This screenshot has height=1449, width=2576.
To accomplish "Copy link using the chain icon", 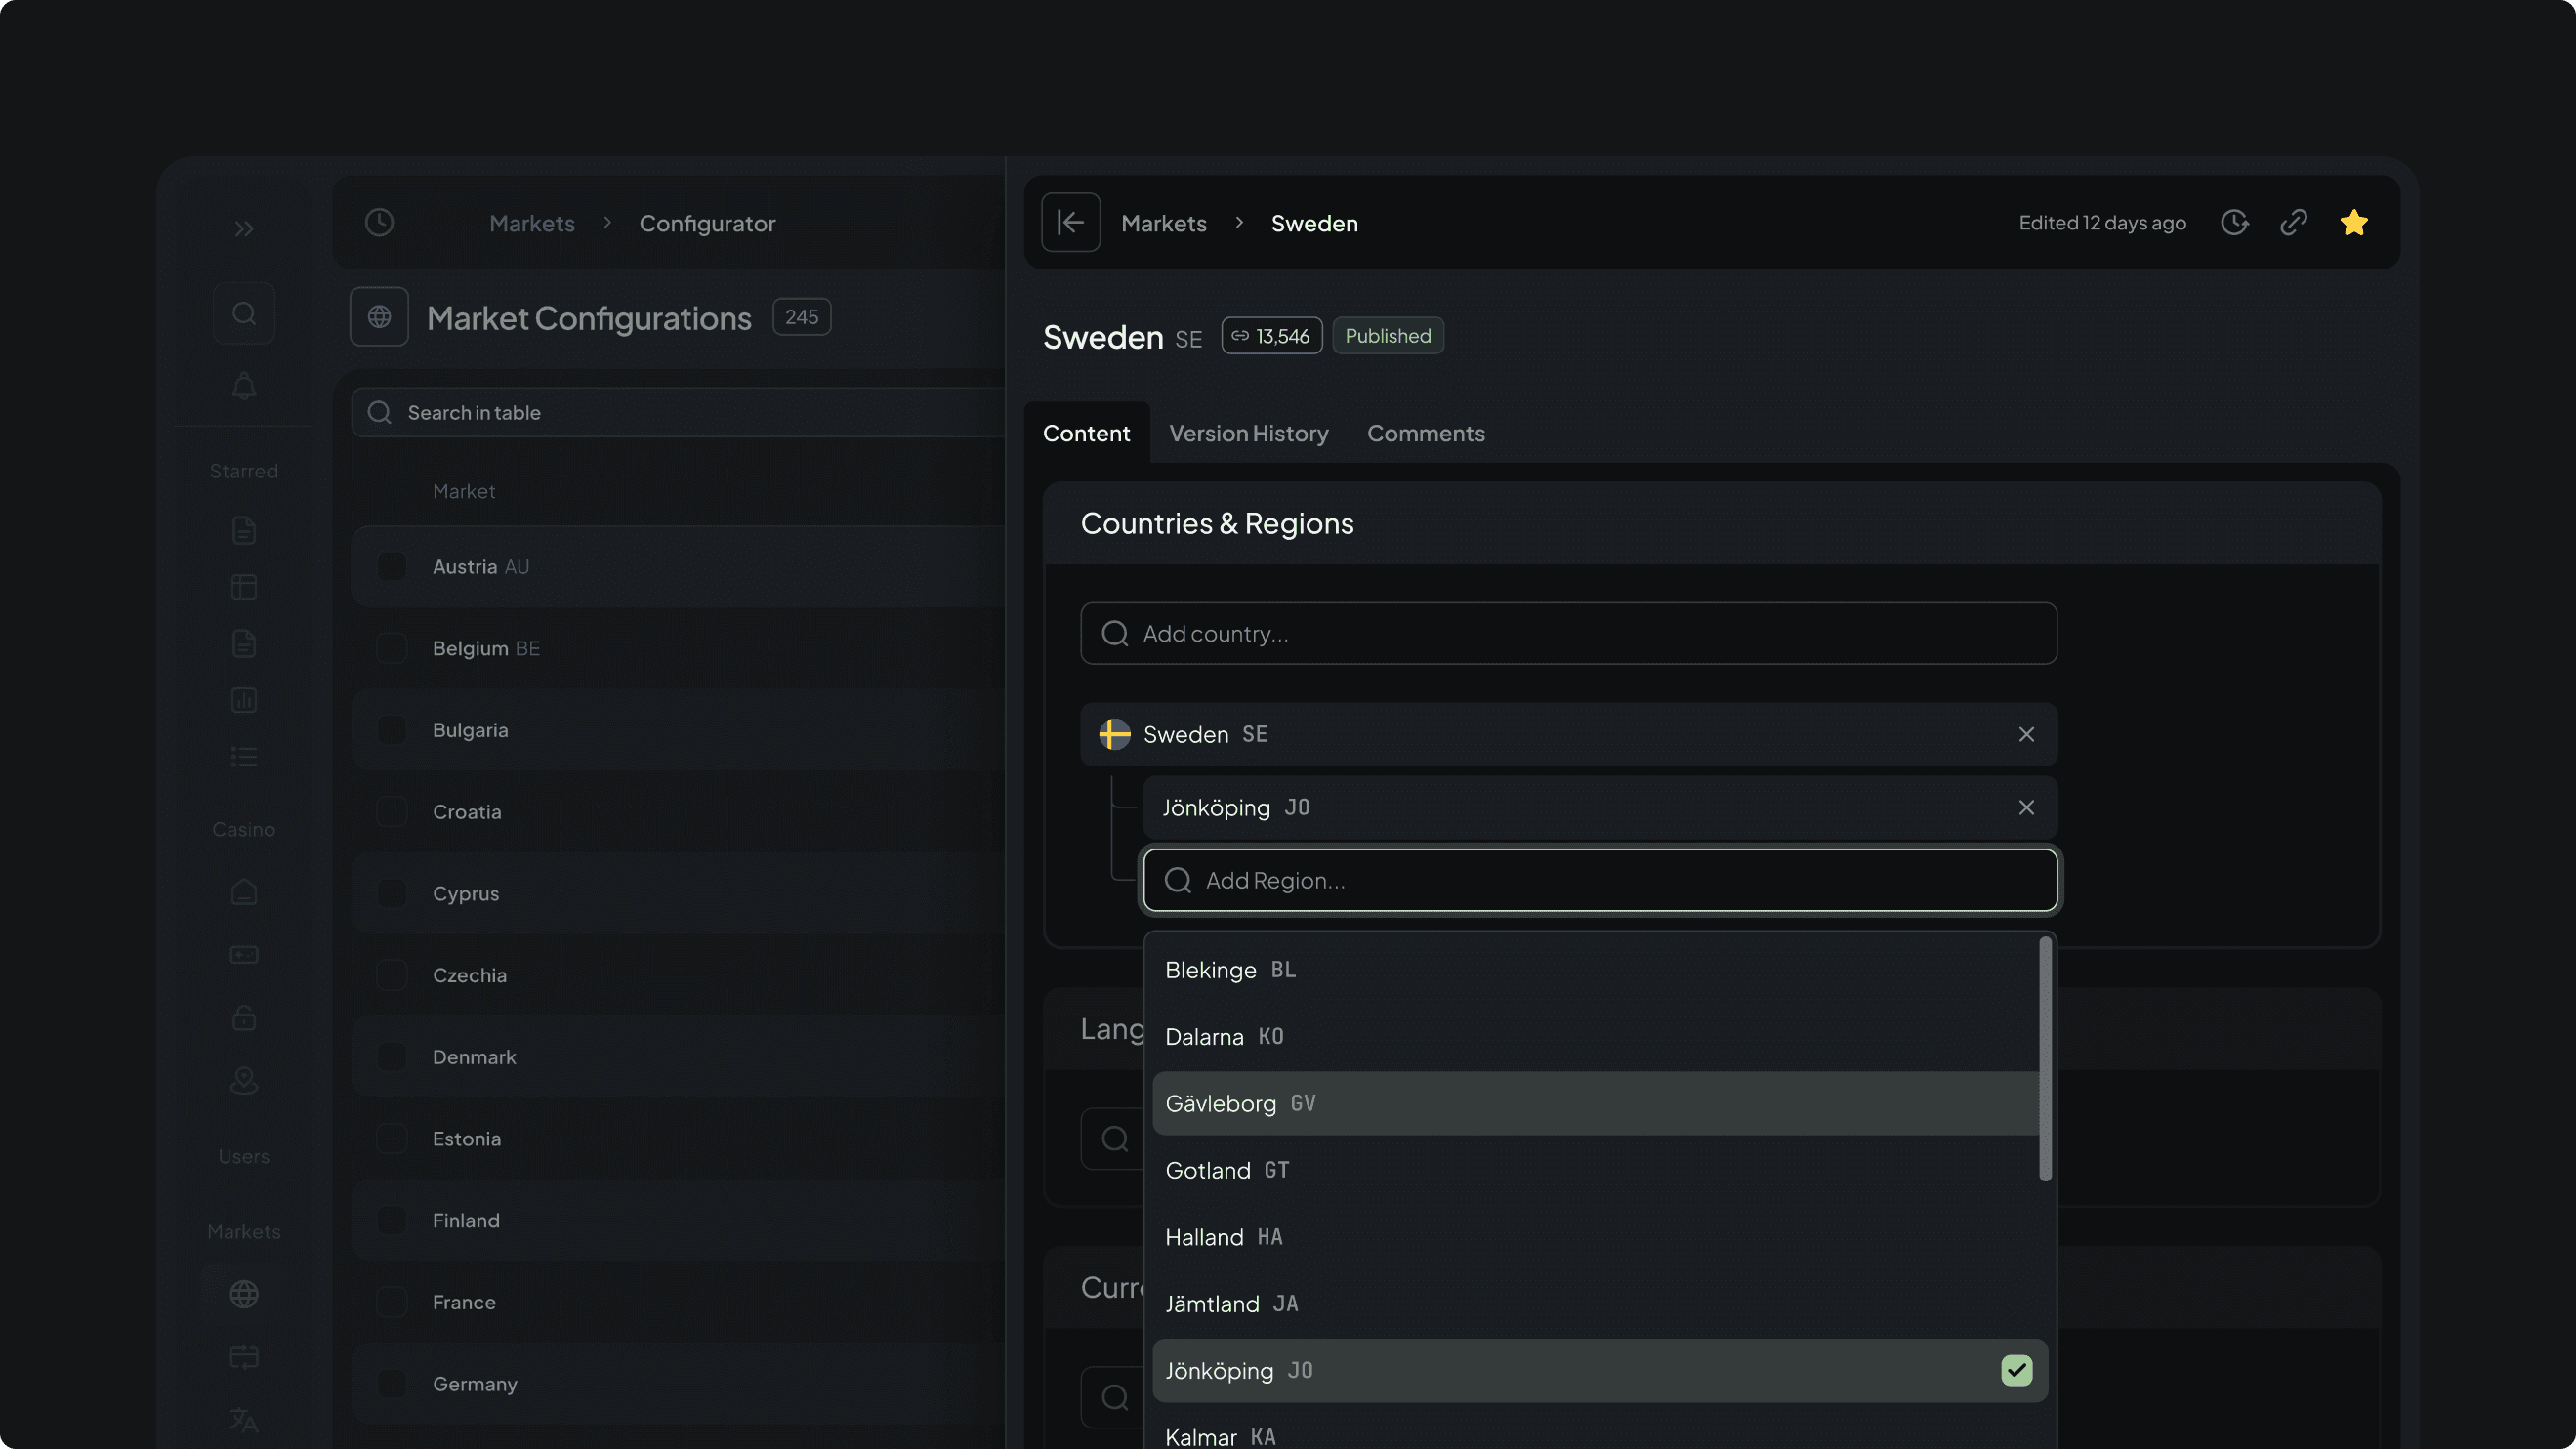I will point(2293,223).
